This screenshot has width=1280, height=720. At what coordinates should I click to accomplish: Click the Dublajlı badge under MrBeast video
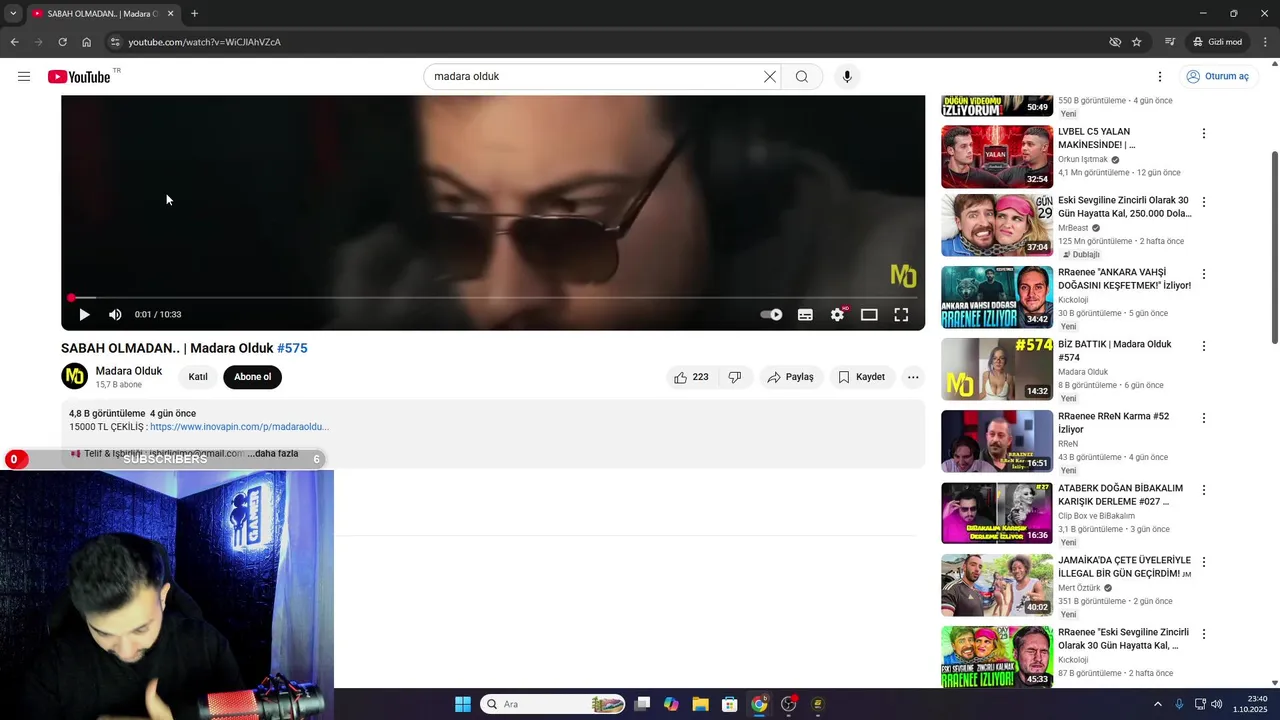tap(1080, 255)
